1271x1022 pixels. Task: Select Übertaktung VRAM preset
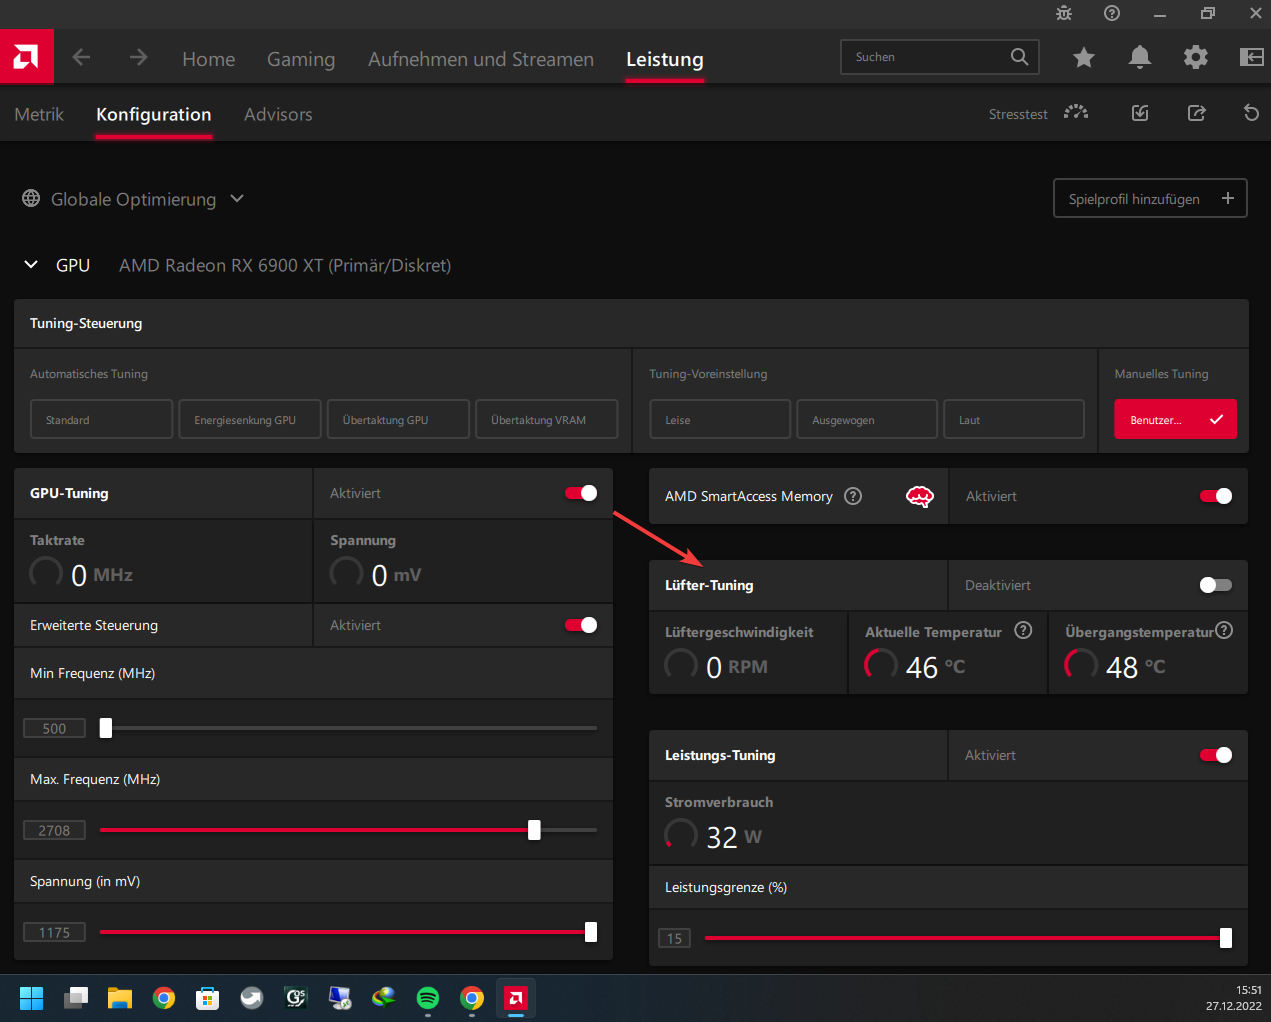point(547,419)
